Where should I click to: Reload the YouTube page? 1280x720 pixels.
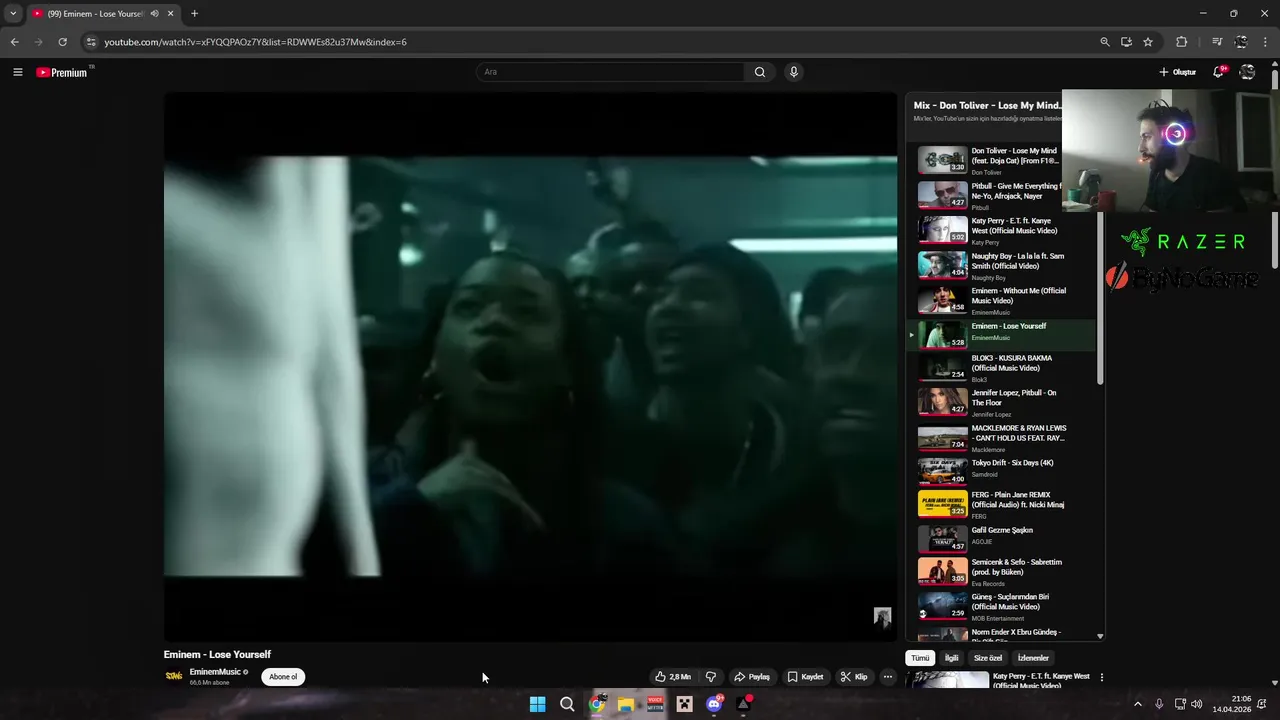(x=62, y=42)
